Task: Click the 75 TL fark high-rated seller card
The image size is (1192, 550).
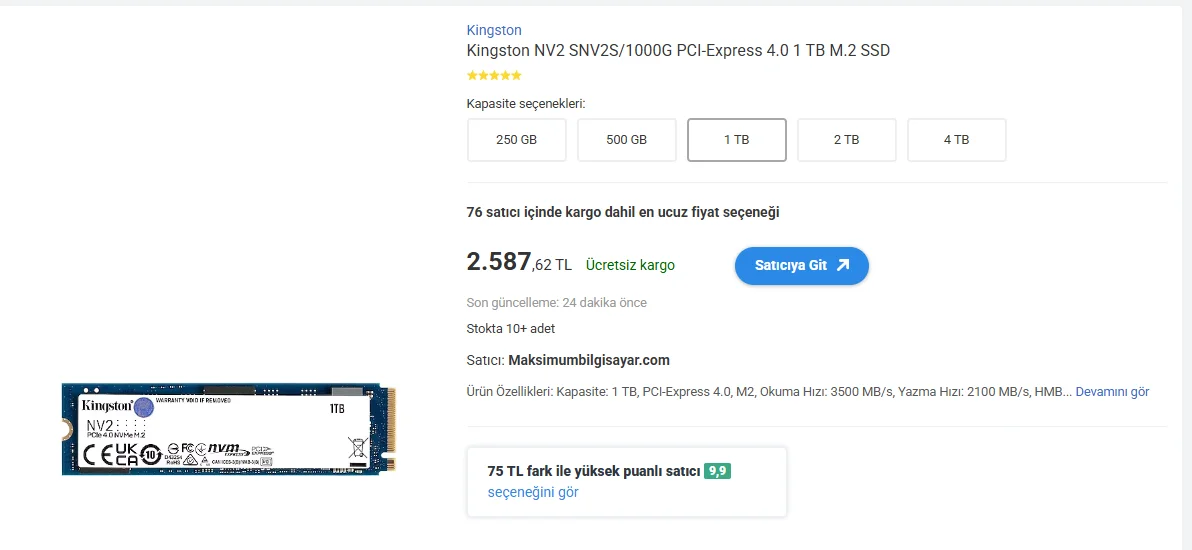Action: pos(626,482)
